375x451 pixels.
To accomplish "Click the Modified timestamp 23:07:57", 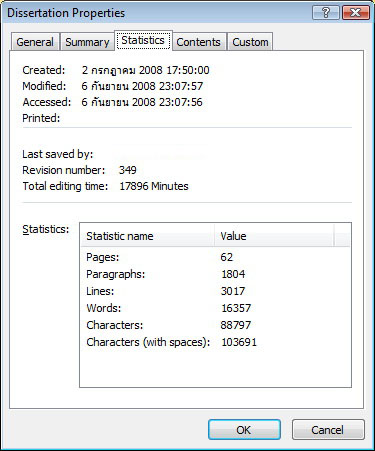I will [x=181, y=86].
